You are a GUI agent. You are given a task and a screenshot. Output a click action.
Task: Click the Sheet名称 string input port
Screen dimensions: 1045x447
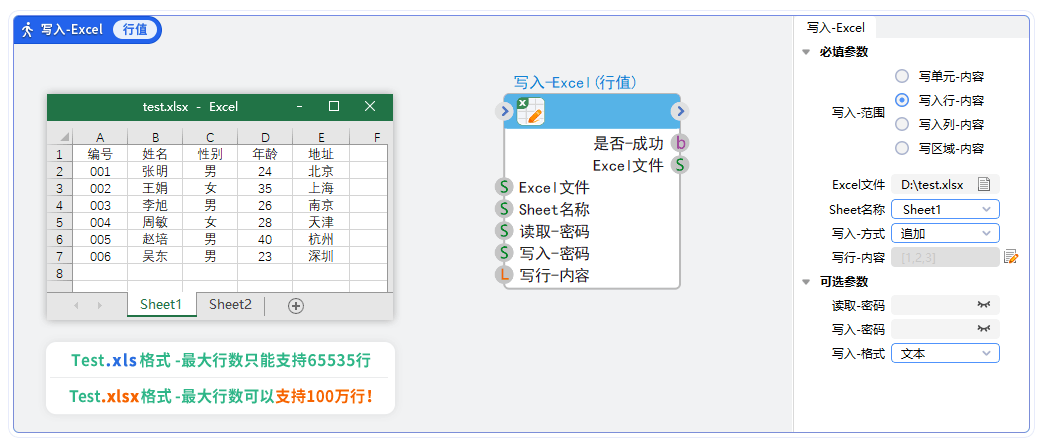505,209
